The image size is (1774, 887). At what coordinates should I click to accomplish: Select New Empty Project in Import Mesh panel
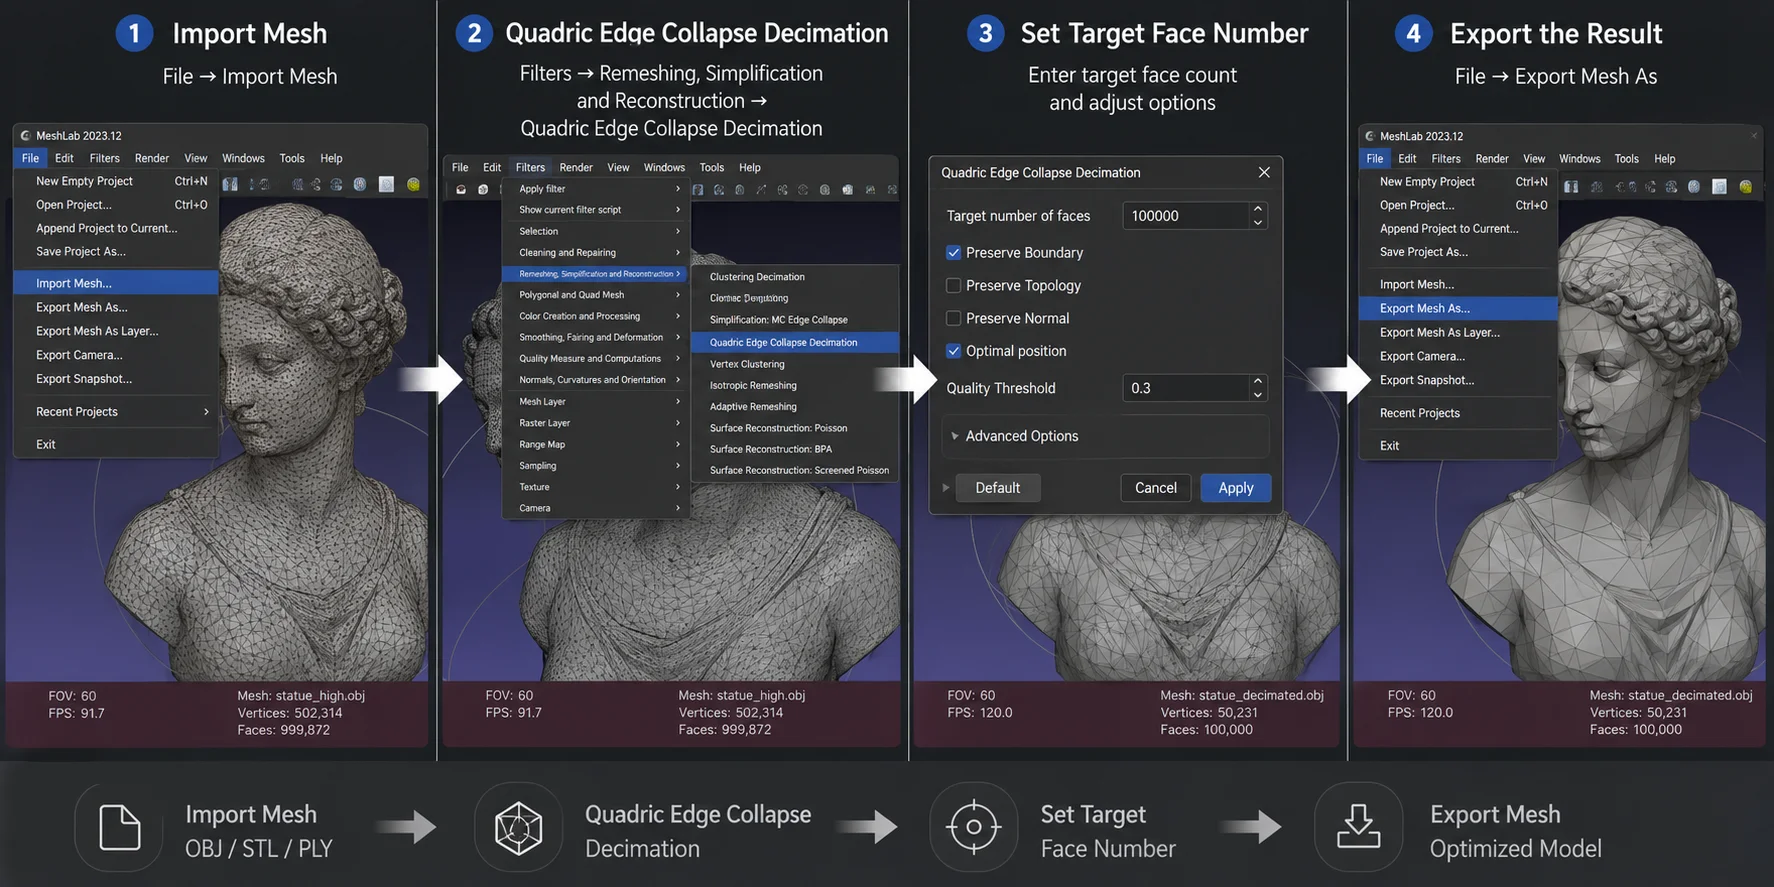(116, 181)
